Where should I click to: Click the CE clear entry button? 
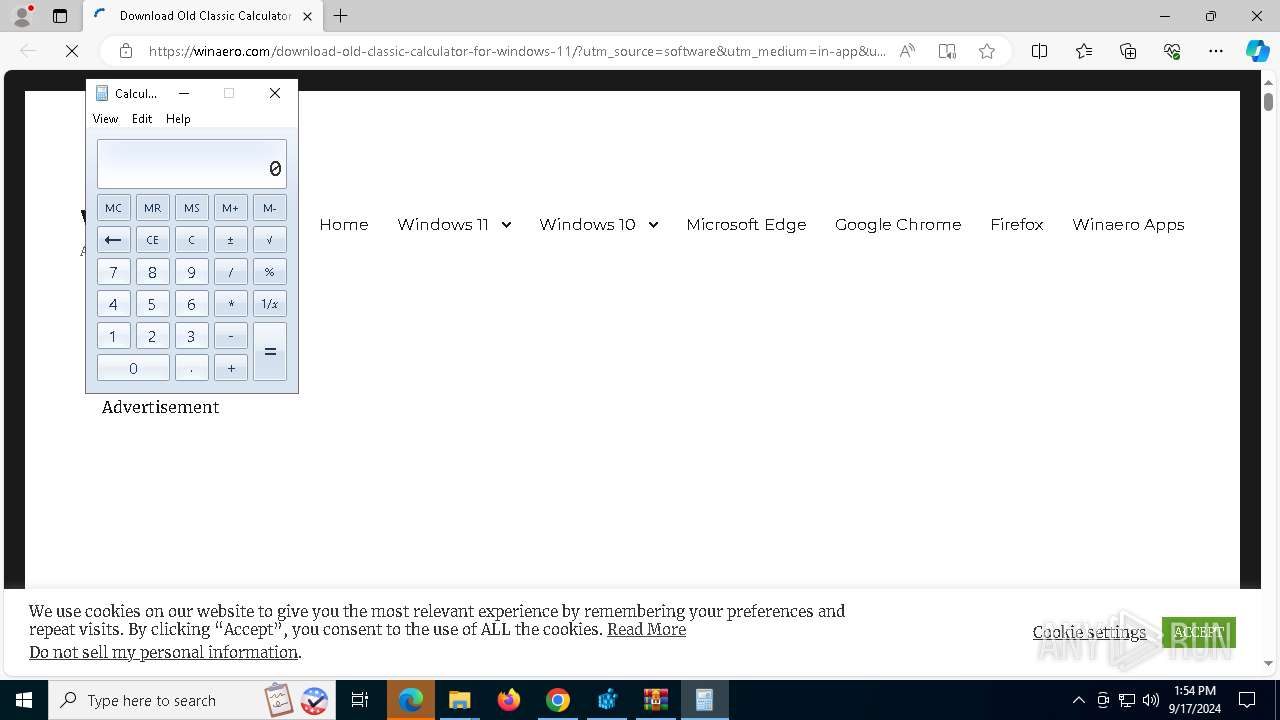tap(152, 240)
